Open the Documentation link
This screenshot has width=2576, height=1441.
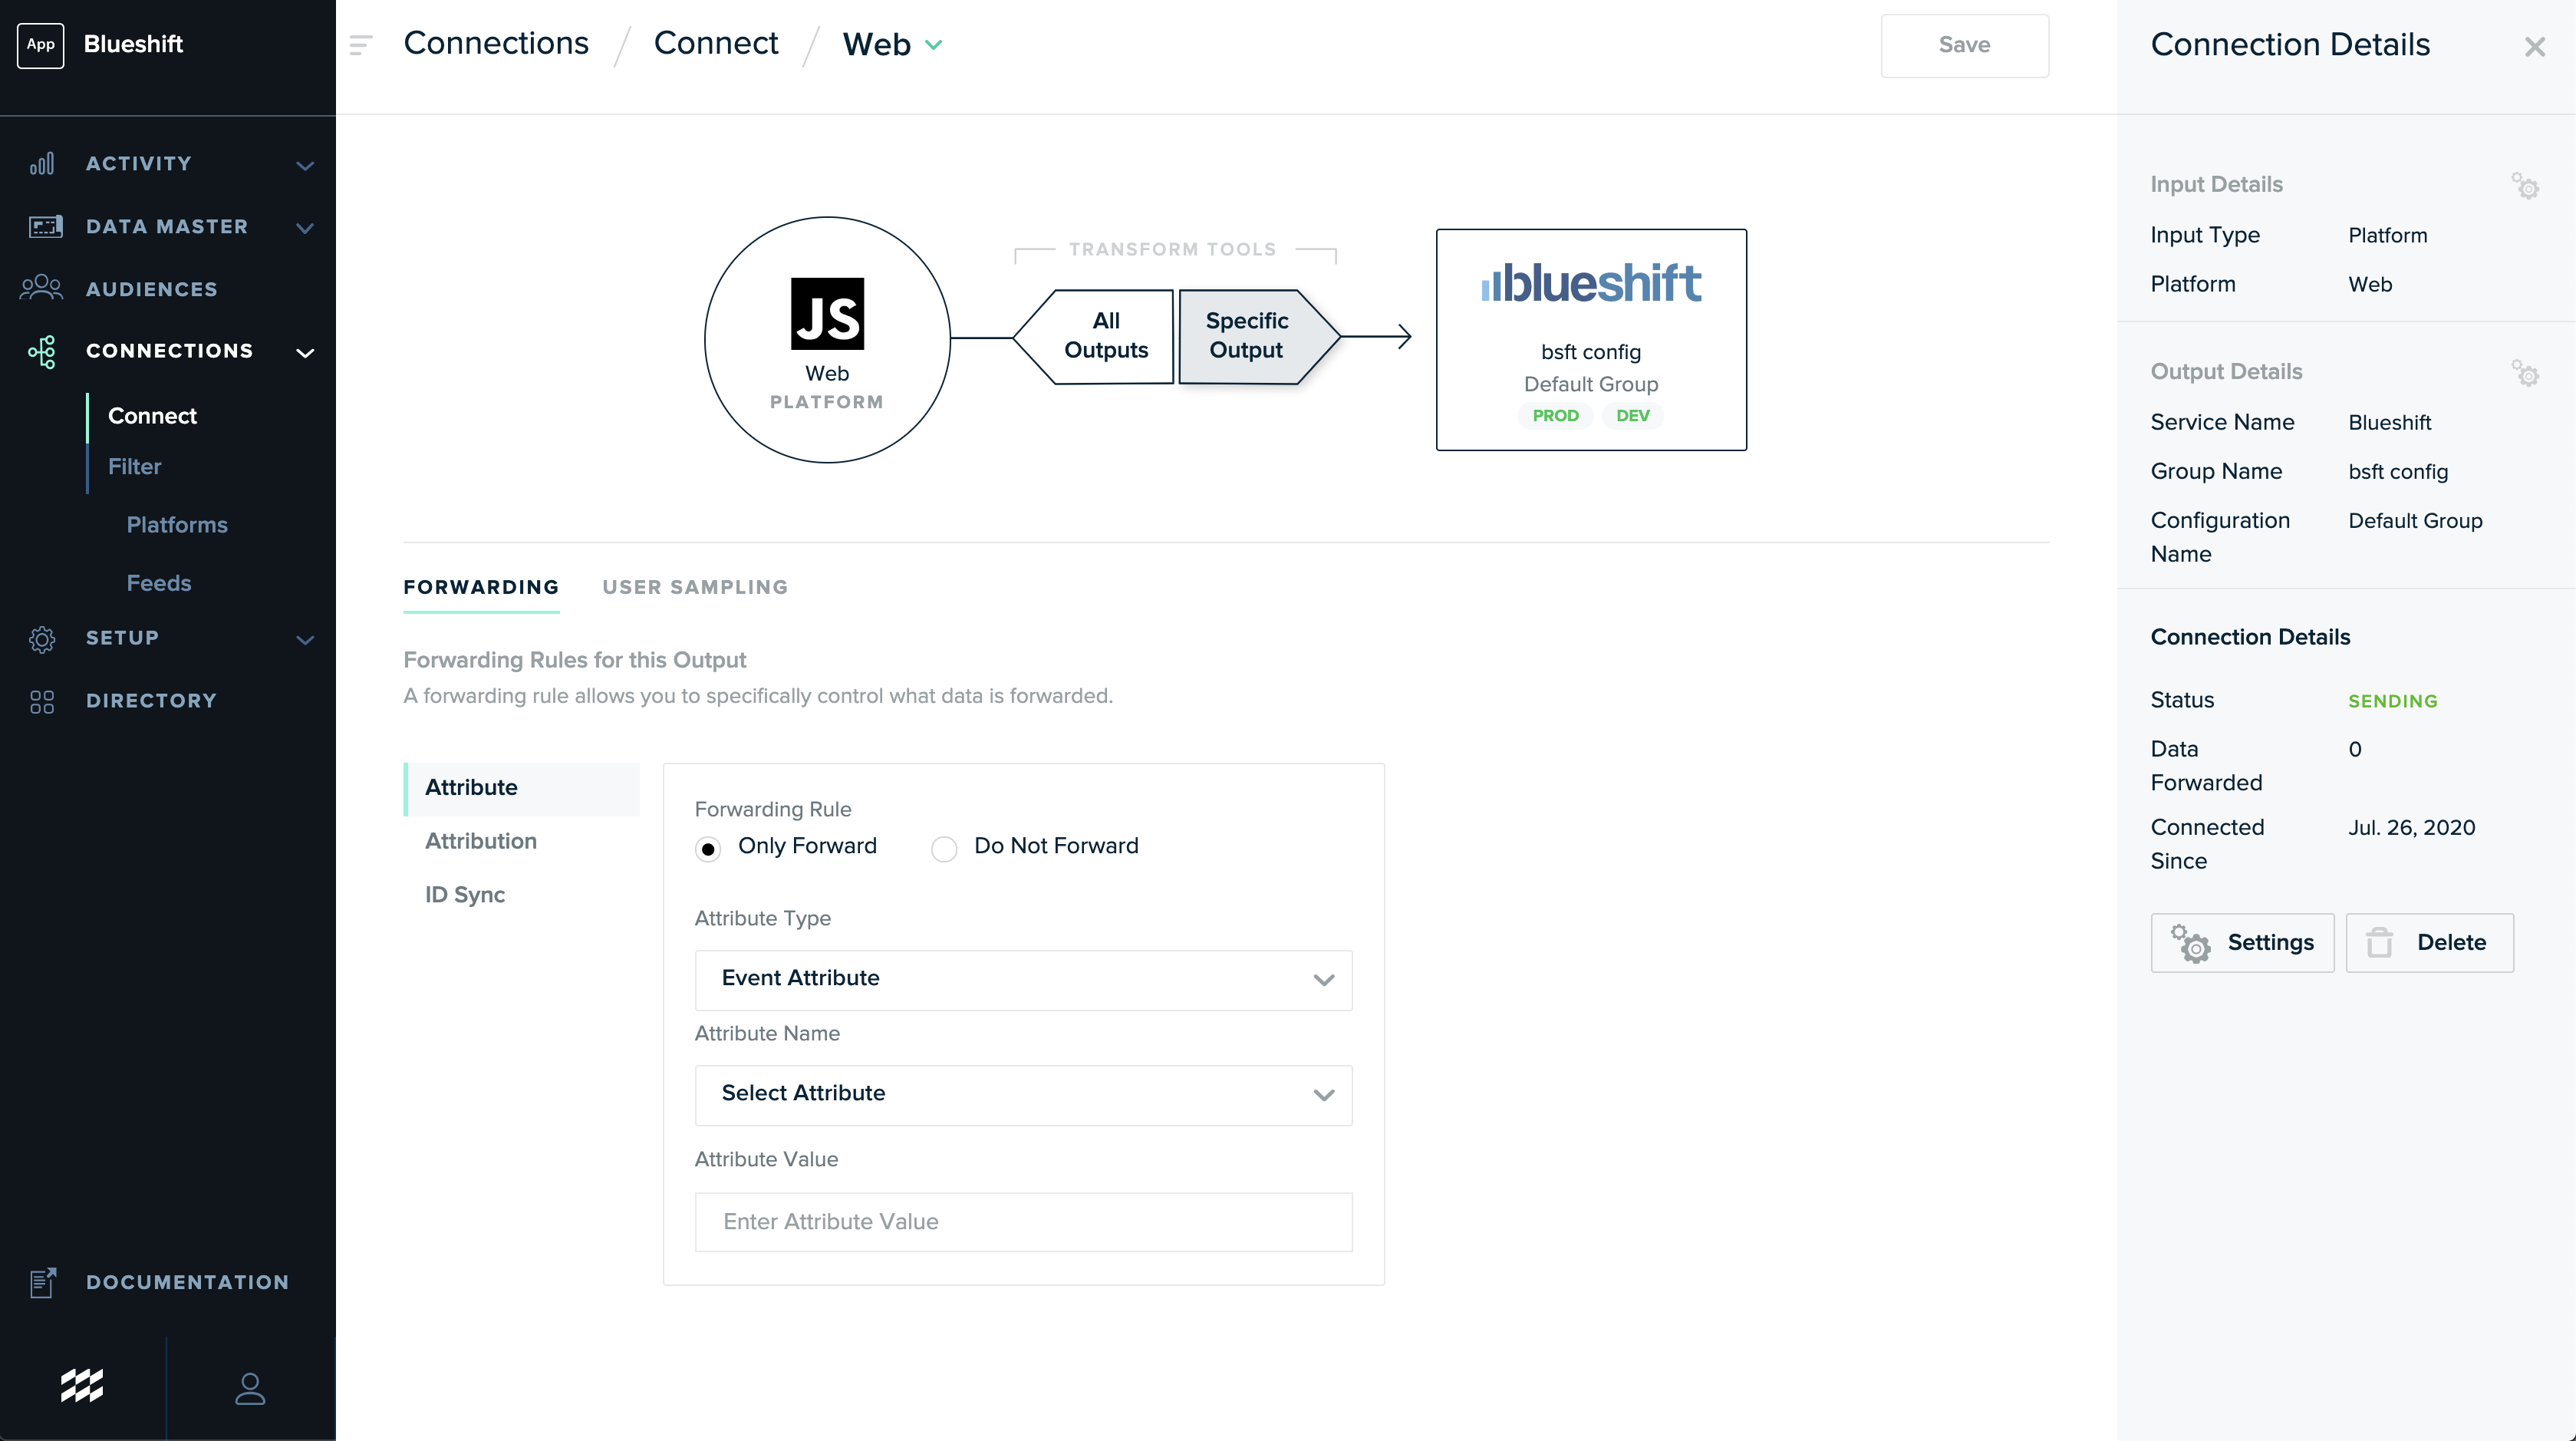(x=187, y=1282)
